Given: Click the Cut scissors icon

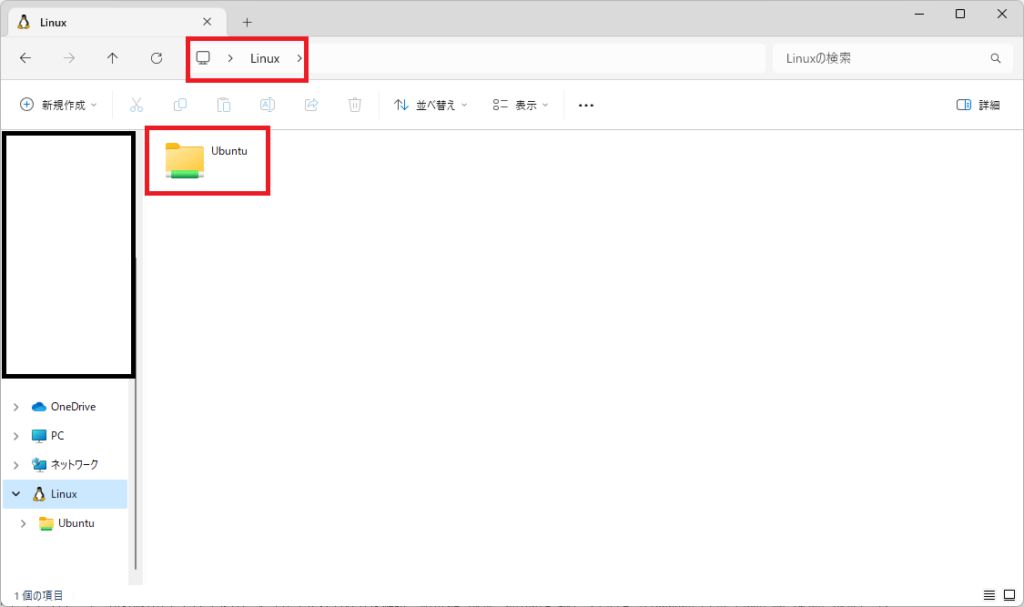Looking at the screenshot, I should click(x=136, y=105).
